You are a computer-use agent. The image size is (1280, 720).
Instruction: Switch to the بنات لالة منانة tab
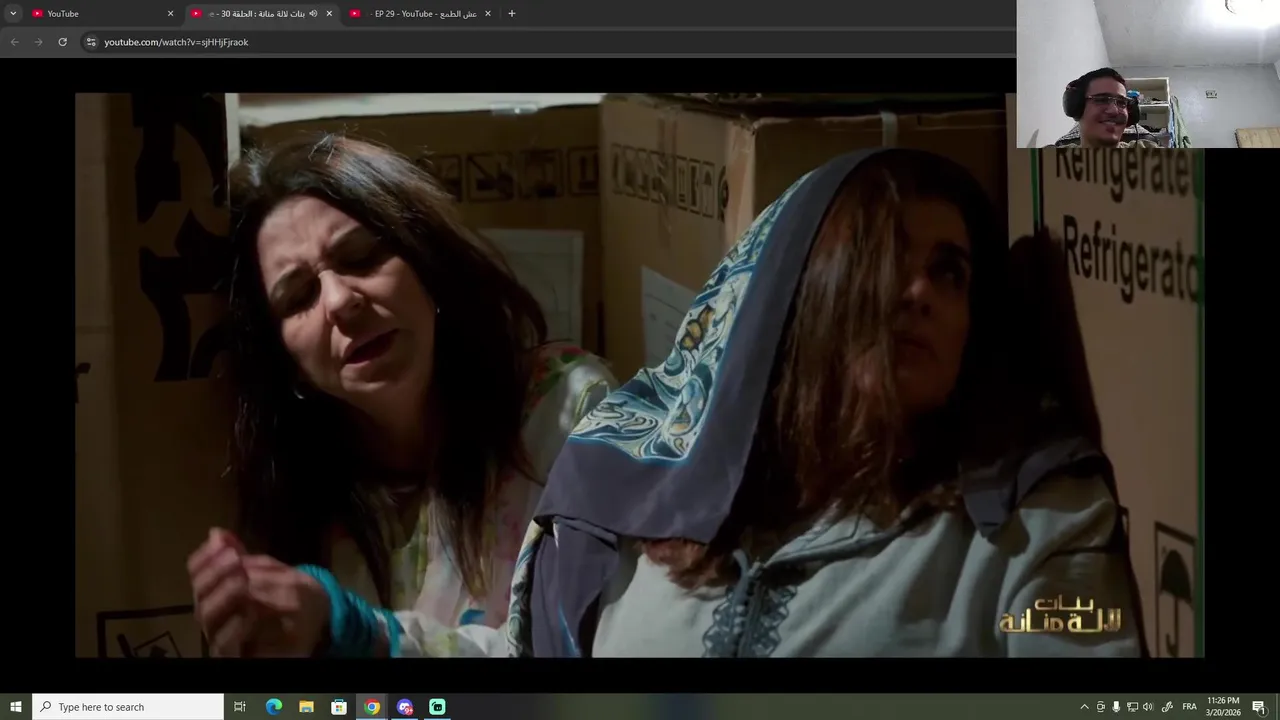(x=262, y=14)
